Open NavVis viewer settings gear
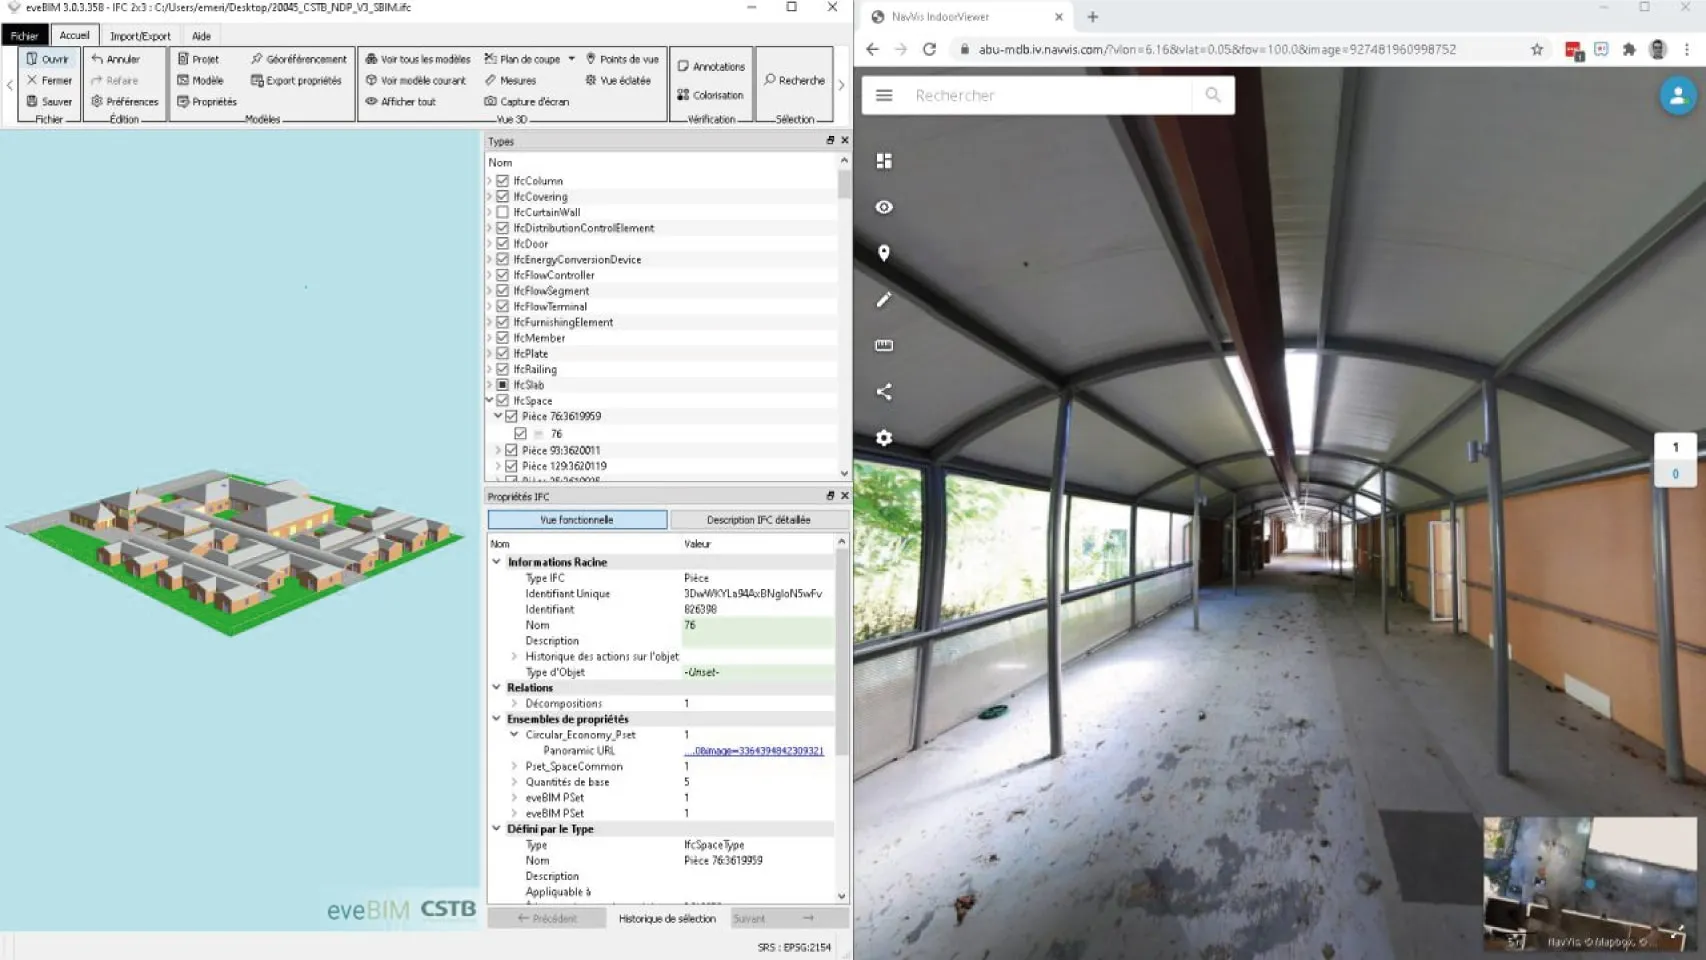 click(883, 438)
